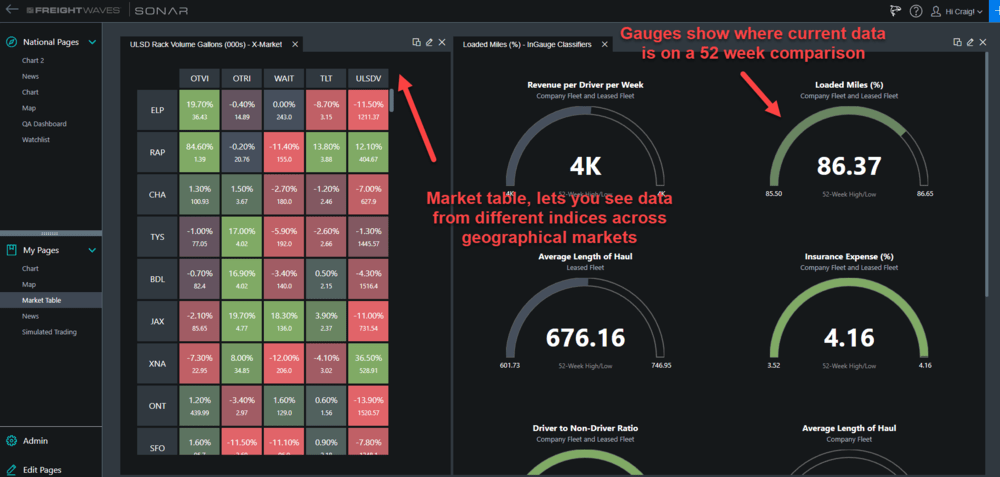Open the help question mark icon
Screen dimensions: 1000x477
tap(916, 11)
